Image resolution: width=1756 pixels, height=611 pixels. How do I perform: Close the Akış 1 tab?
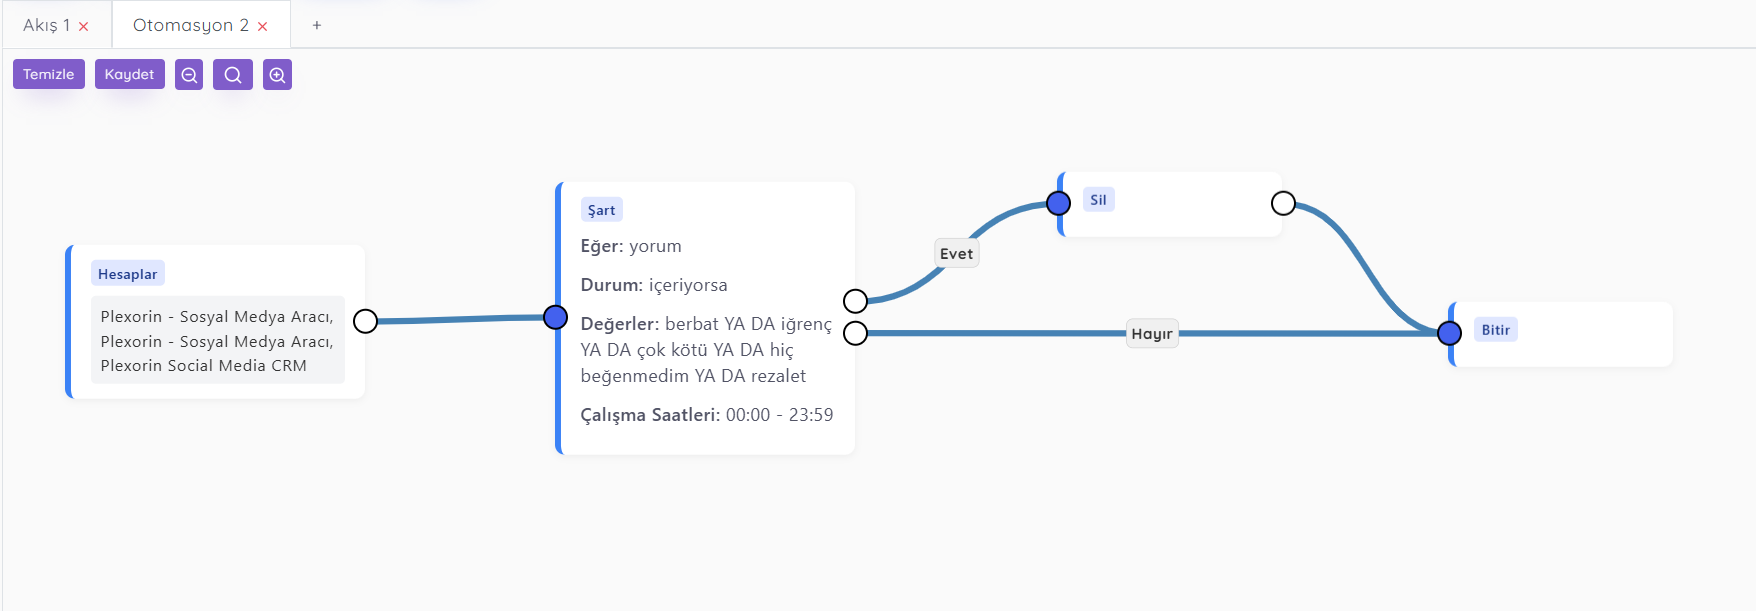[84, 27]
